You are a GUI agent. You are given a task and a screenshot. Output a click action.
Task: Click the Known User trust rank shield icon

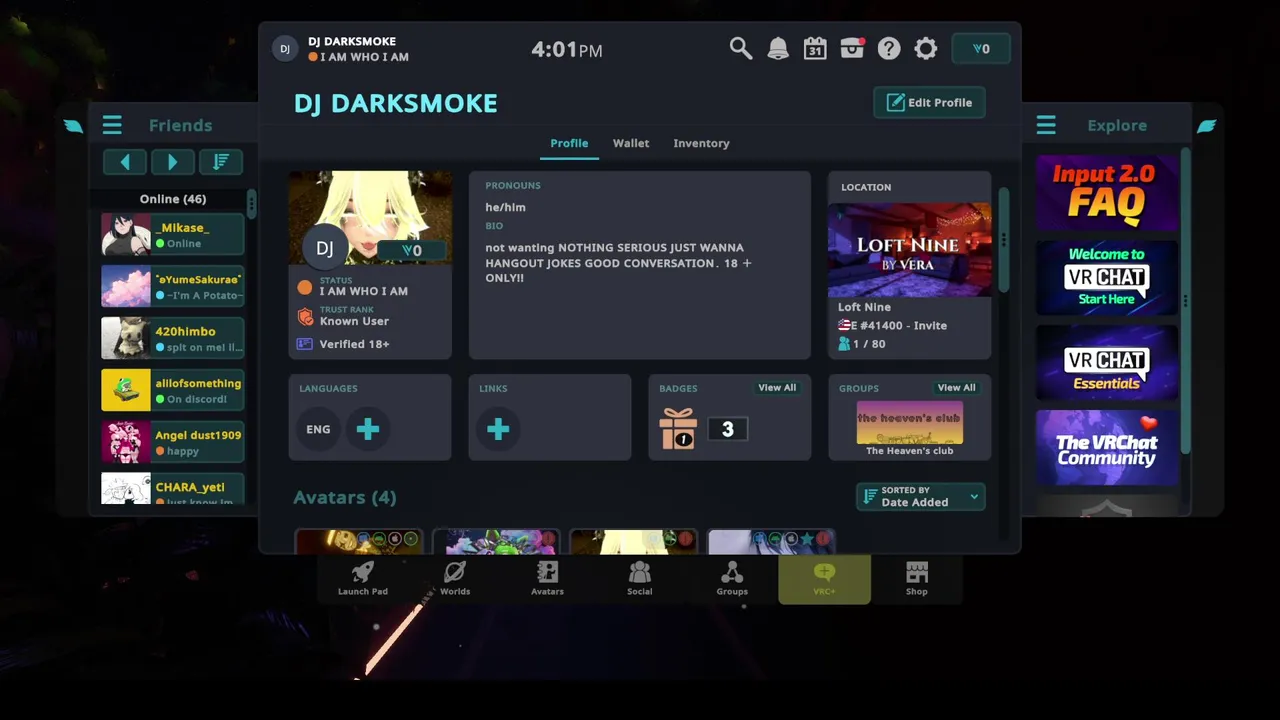[305, 317]
